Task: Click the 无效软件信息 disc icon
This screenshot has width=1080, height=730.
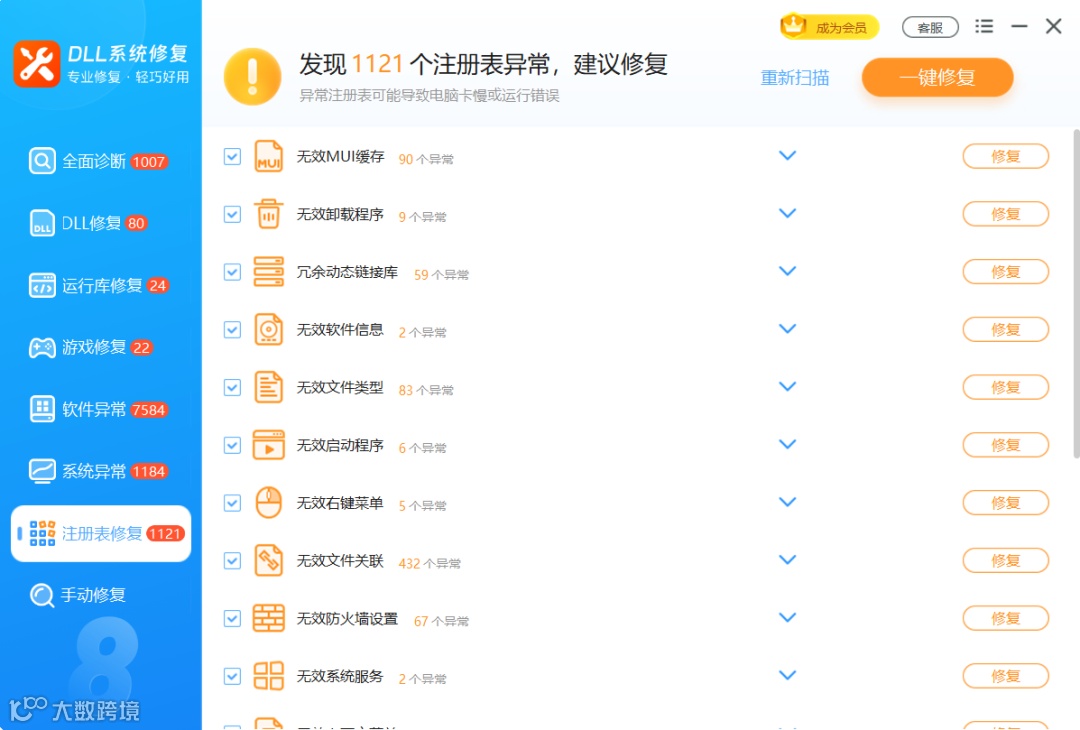Action: (x=269, y=330)
